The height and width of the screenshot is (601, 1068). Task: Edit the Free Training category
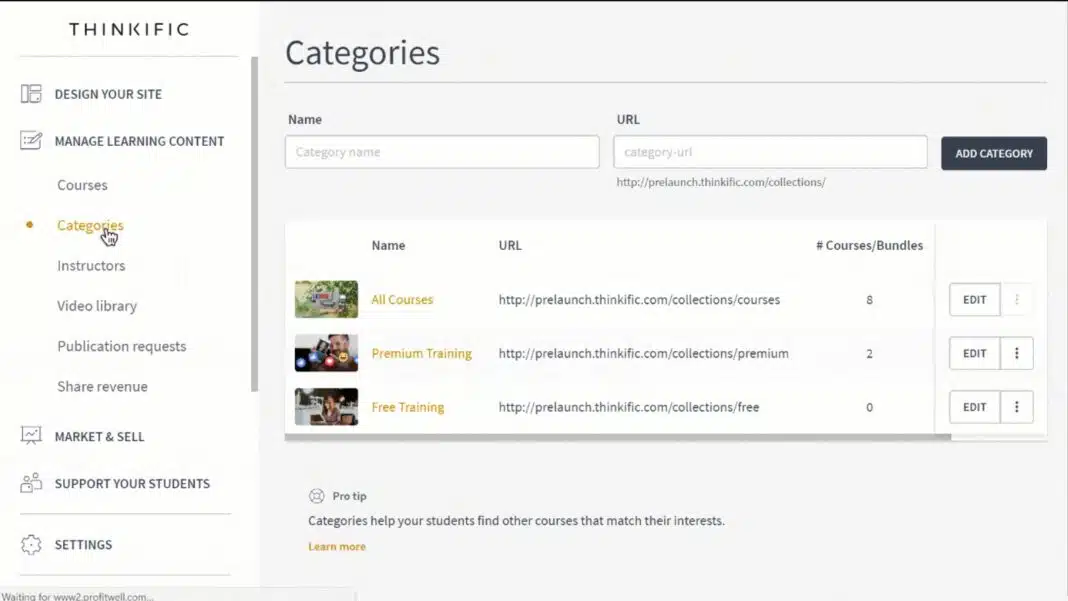click(x=974, y=407)
